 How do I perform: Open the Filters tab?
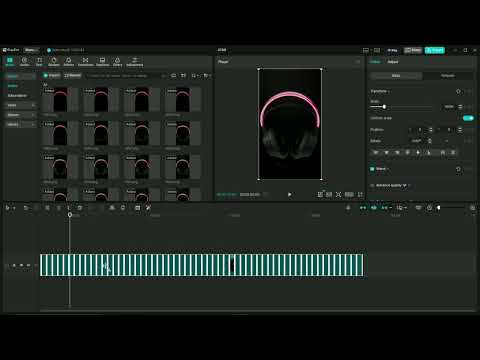click(117, 62)
